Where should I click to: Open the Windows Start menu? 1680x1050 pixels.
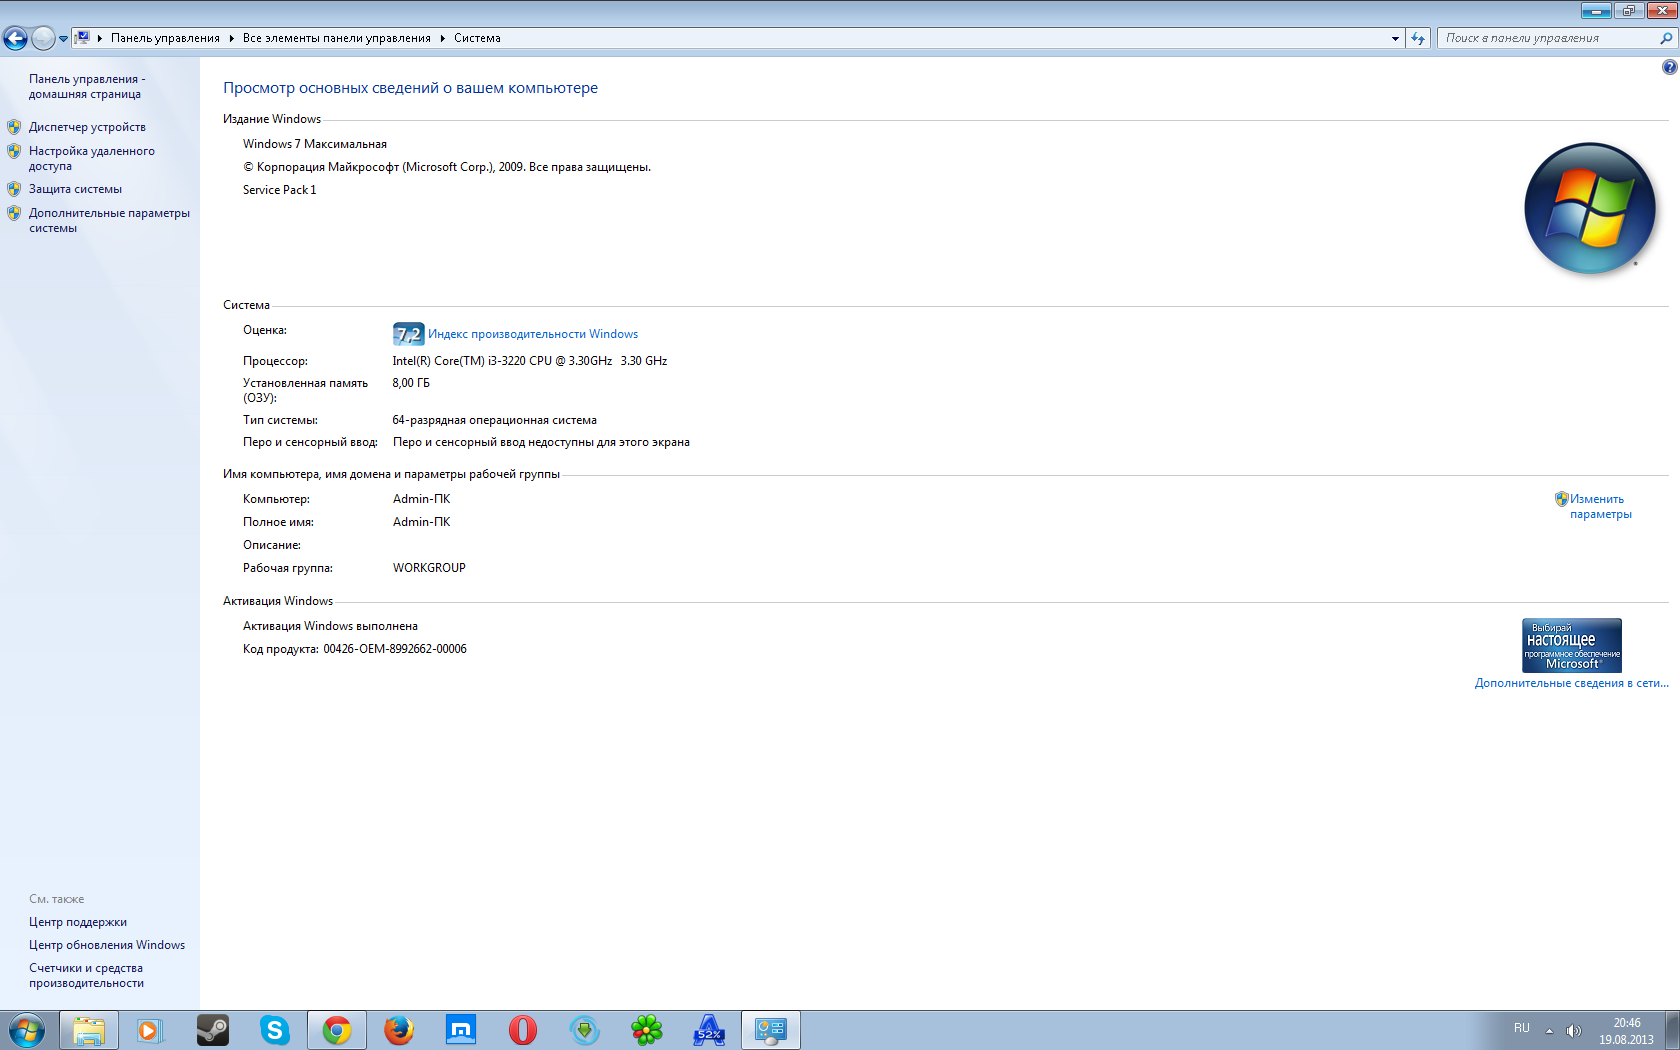[x=27, y=1030]
